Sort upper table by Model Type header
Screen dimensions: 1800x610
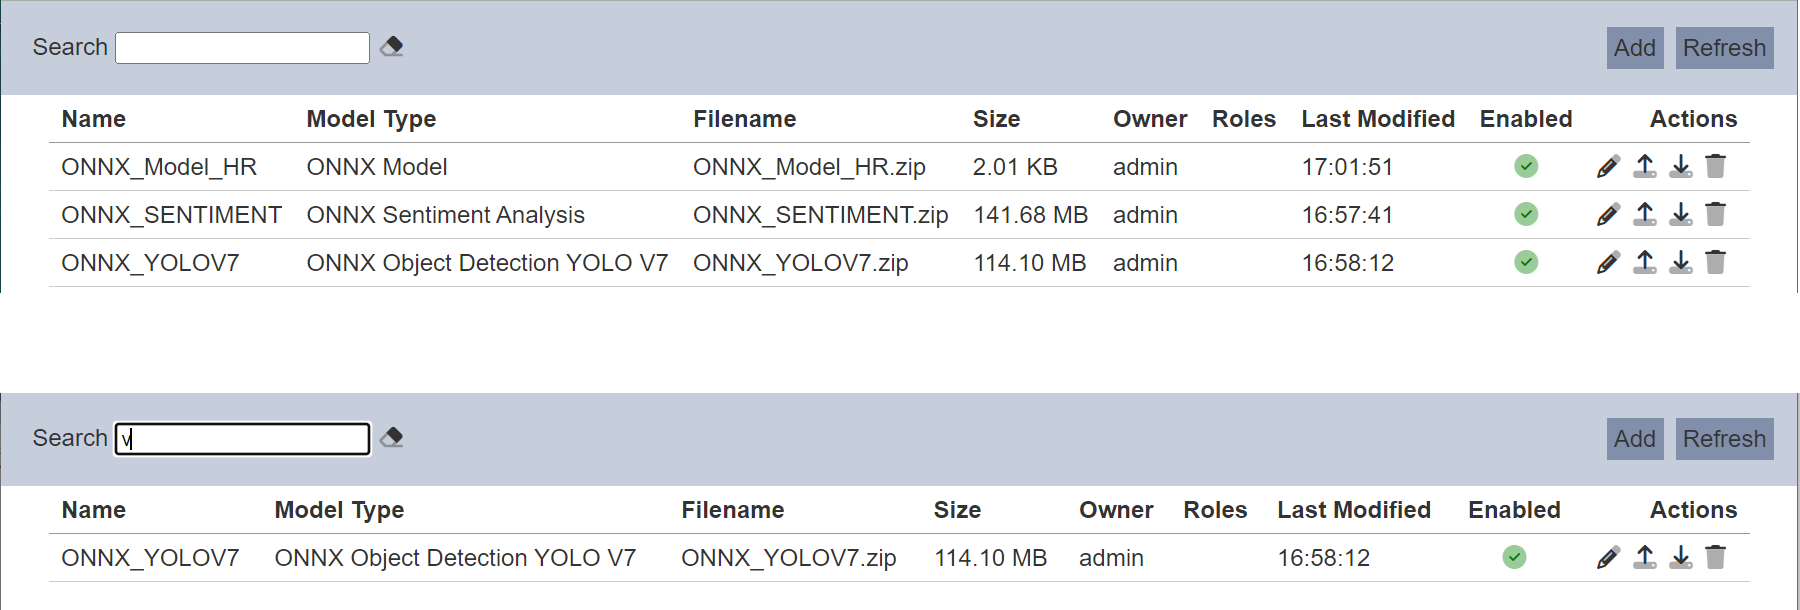(x=371, y=119)
